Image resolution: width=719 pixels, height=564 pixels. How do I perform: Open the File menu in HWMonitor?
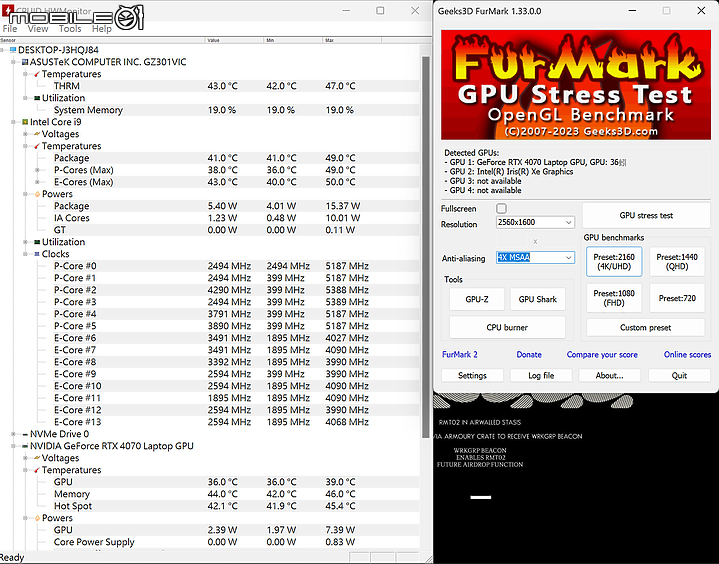(x=10, y=28)
